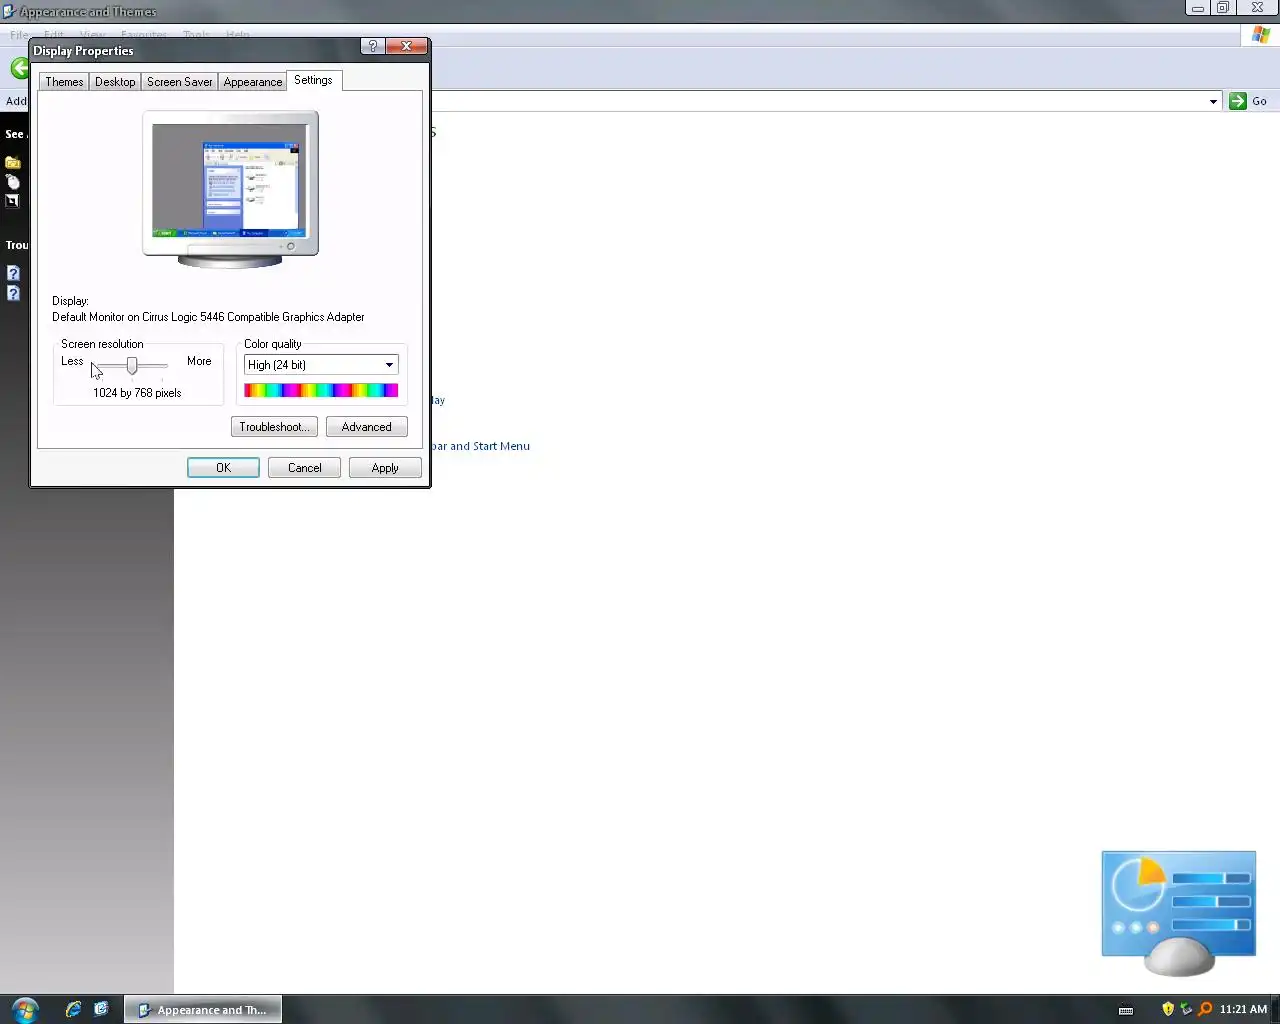Click the folder icon in the See Also sidebar

tap(13, 162)
